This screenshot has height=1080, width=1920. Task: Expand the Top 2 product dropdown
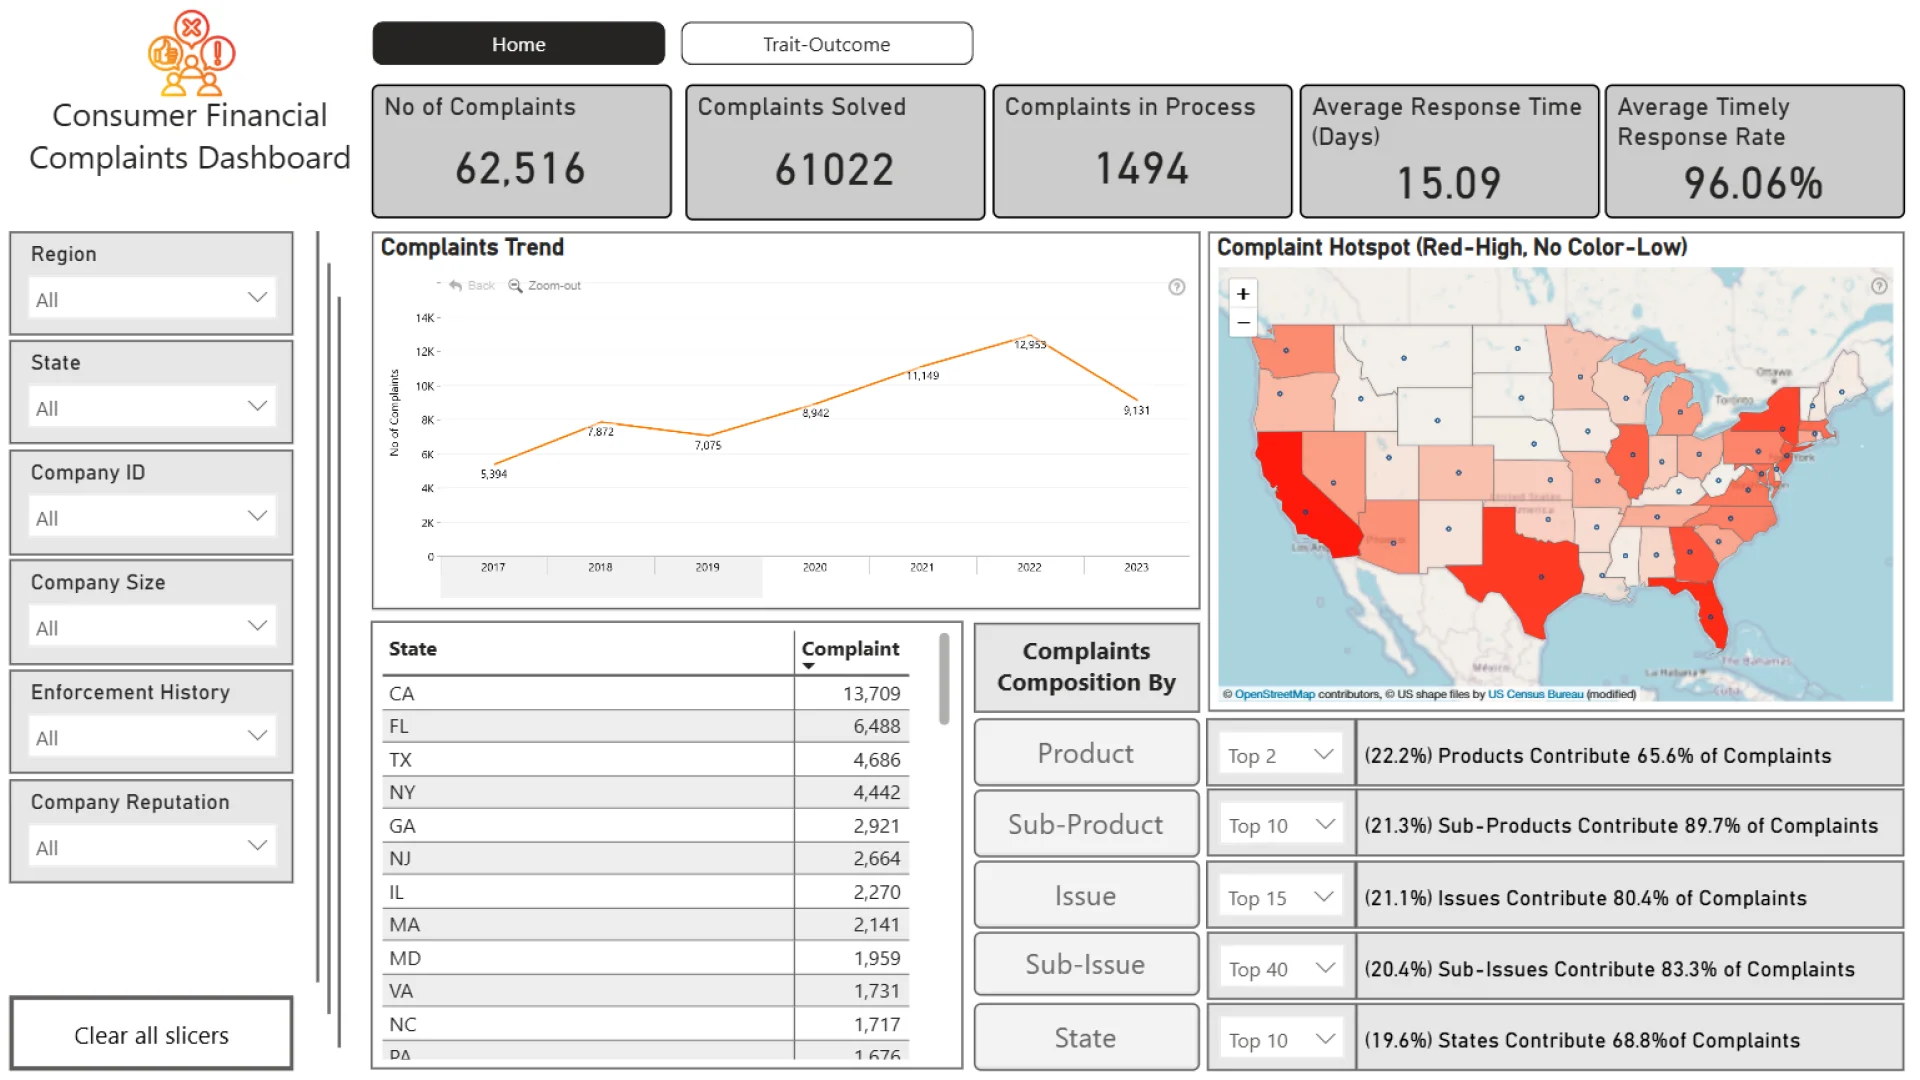click(1323, 755)
